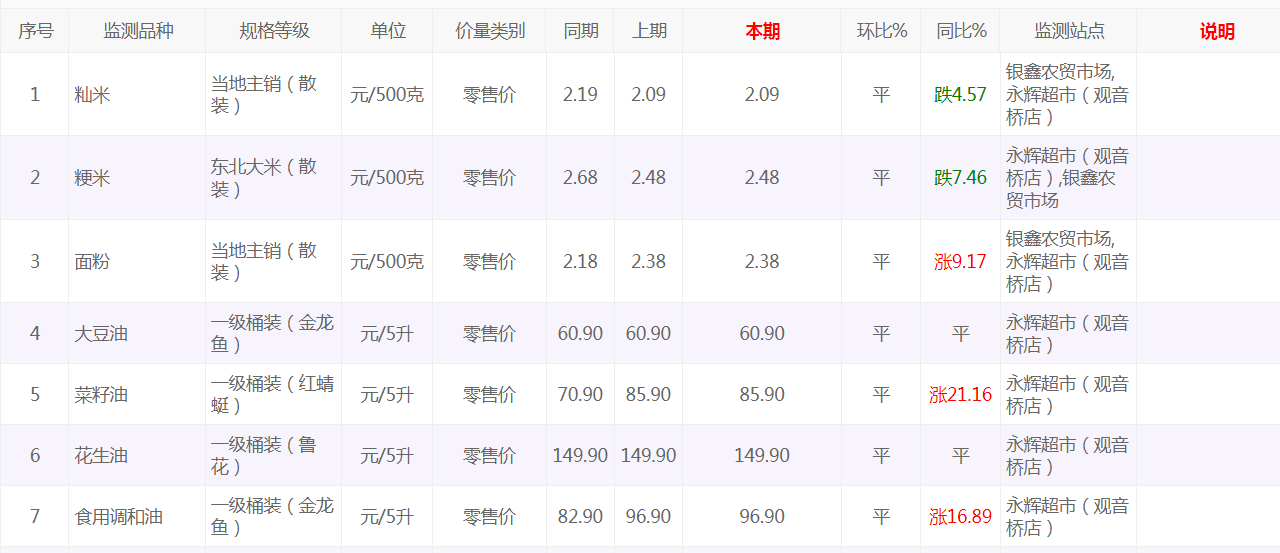Select the red 涨21.16 value
The width and height of the screenshot is (1280, 553).
pos(960,395)
